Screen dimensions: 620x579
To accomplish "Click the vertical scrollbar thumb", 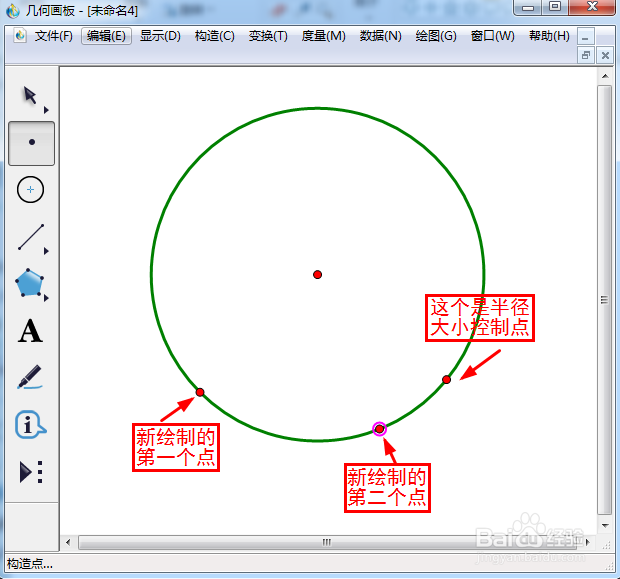I will coord(605,300).
